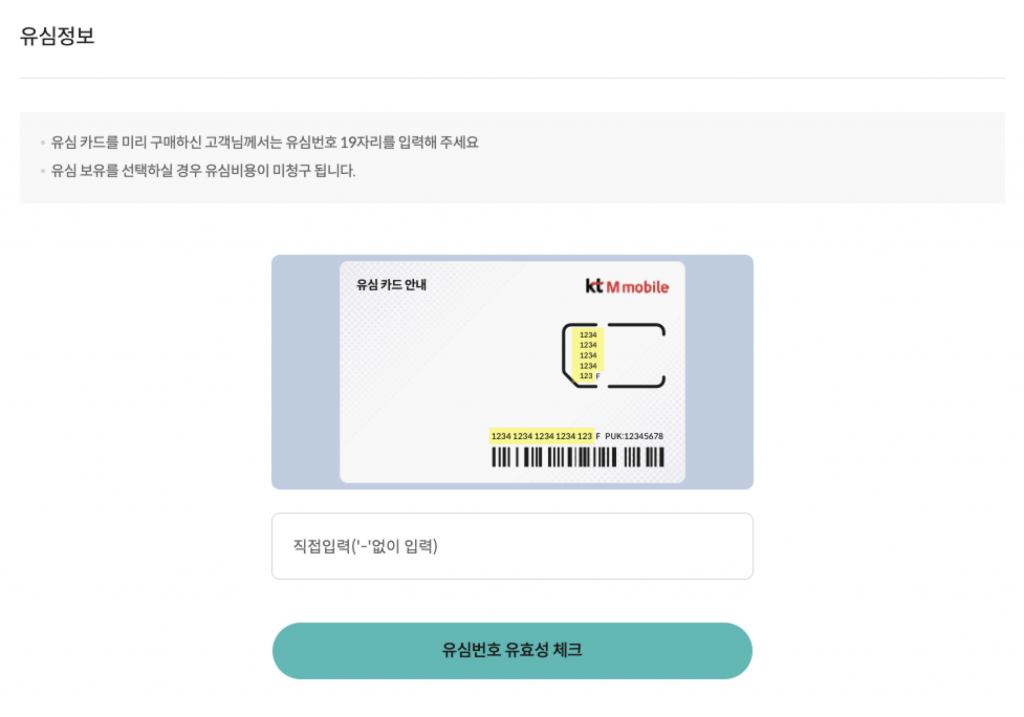Click the black kt letters in the logo
The height and width of the screenshot is (717, 1024).
[594, 286]
